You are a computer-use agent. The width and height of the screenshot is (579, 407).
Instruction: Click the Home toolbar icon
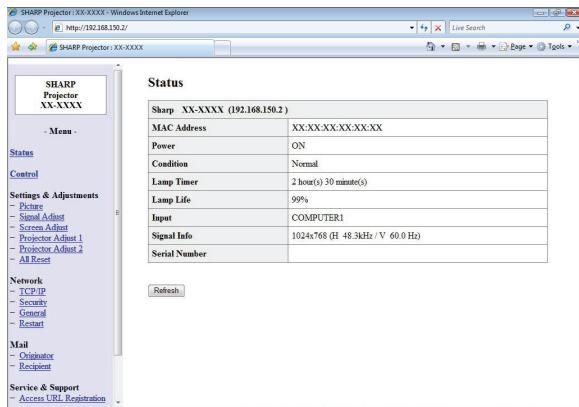pyautogui.click(x=430, y=47)
